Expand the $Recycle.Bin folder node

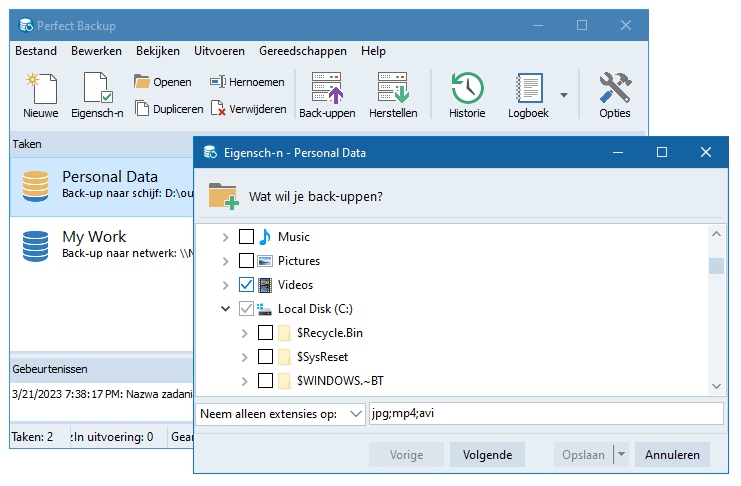pyautogui.click(x=245, y=333)
